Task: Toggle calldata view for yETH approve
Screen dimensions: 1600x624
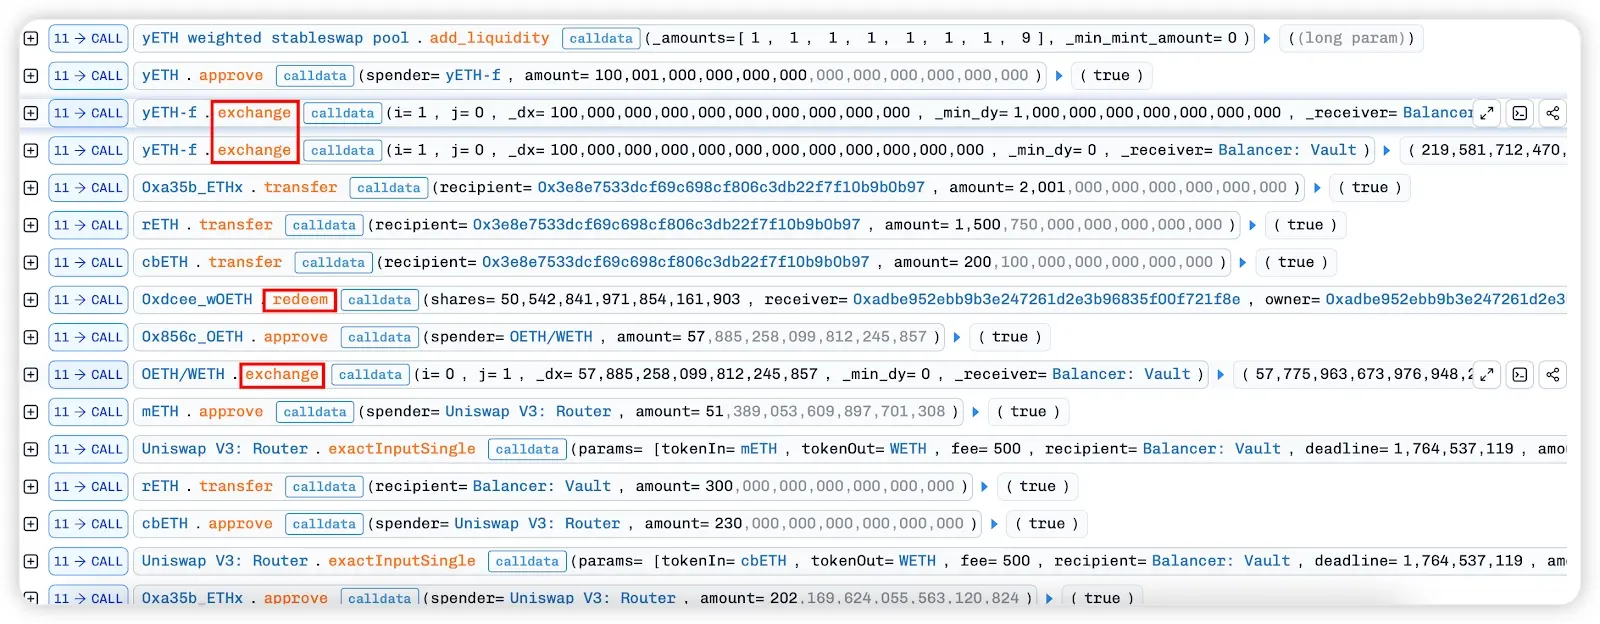Action: pyautogui.click(x=314, y=76)
